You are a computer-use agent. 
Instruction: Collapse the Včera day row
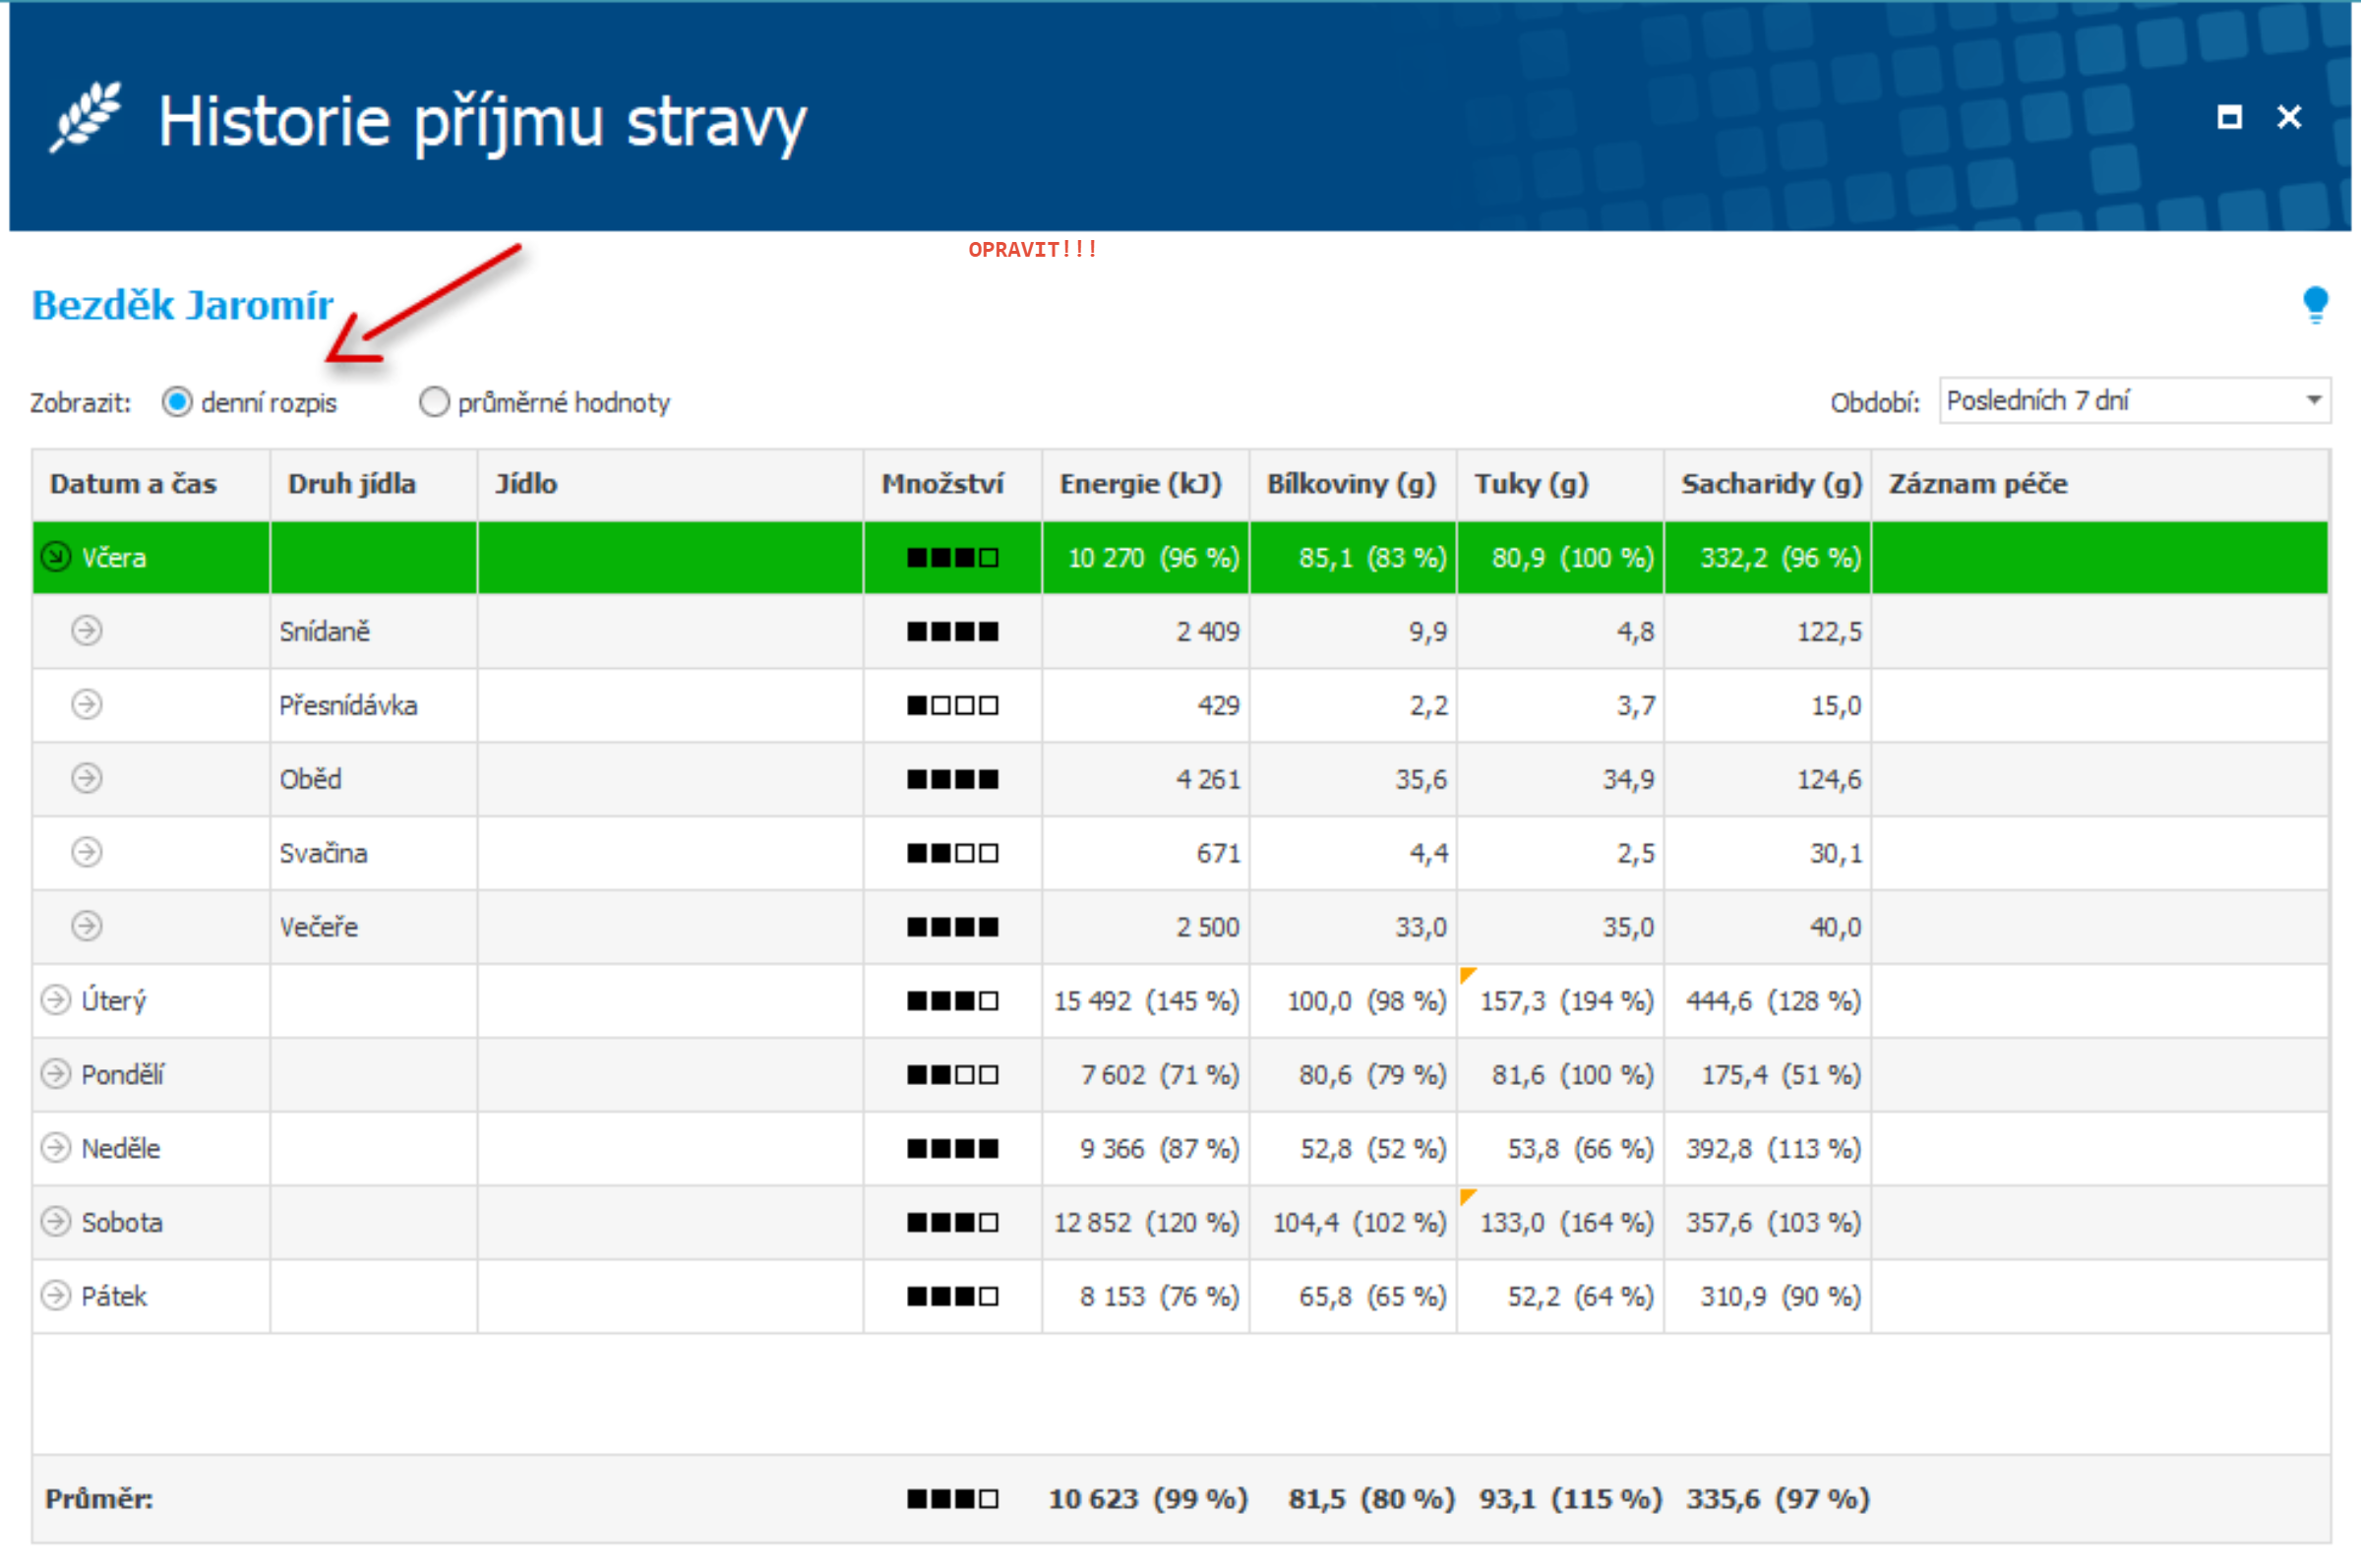pos(56,557)
